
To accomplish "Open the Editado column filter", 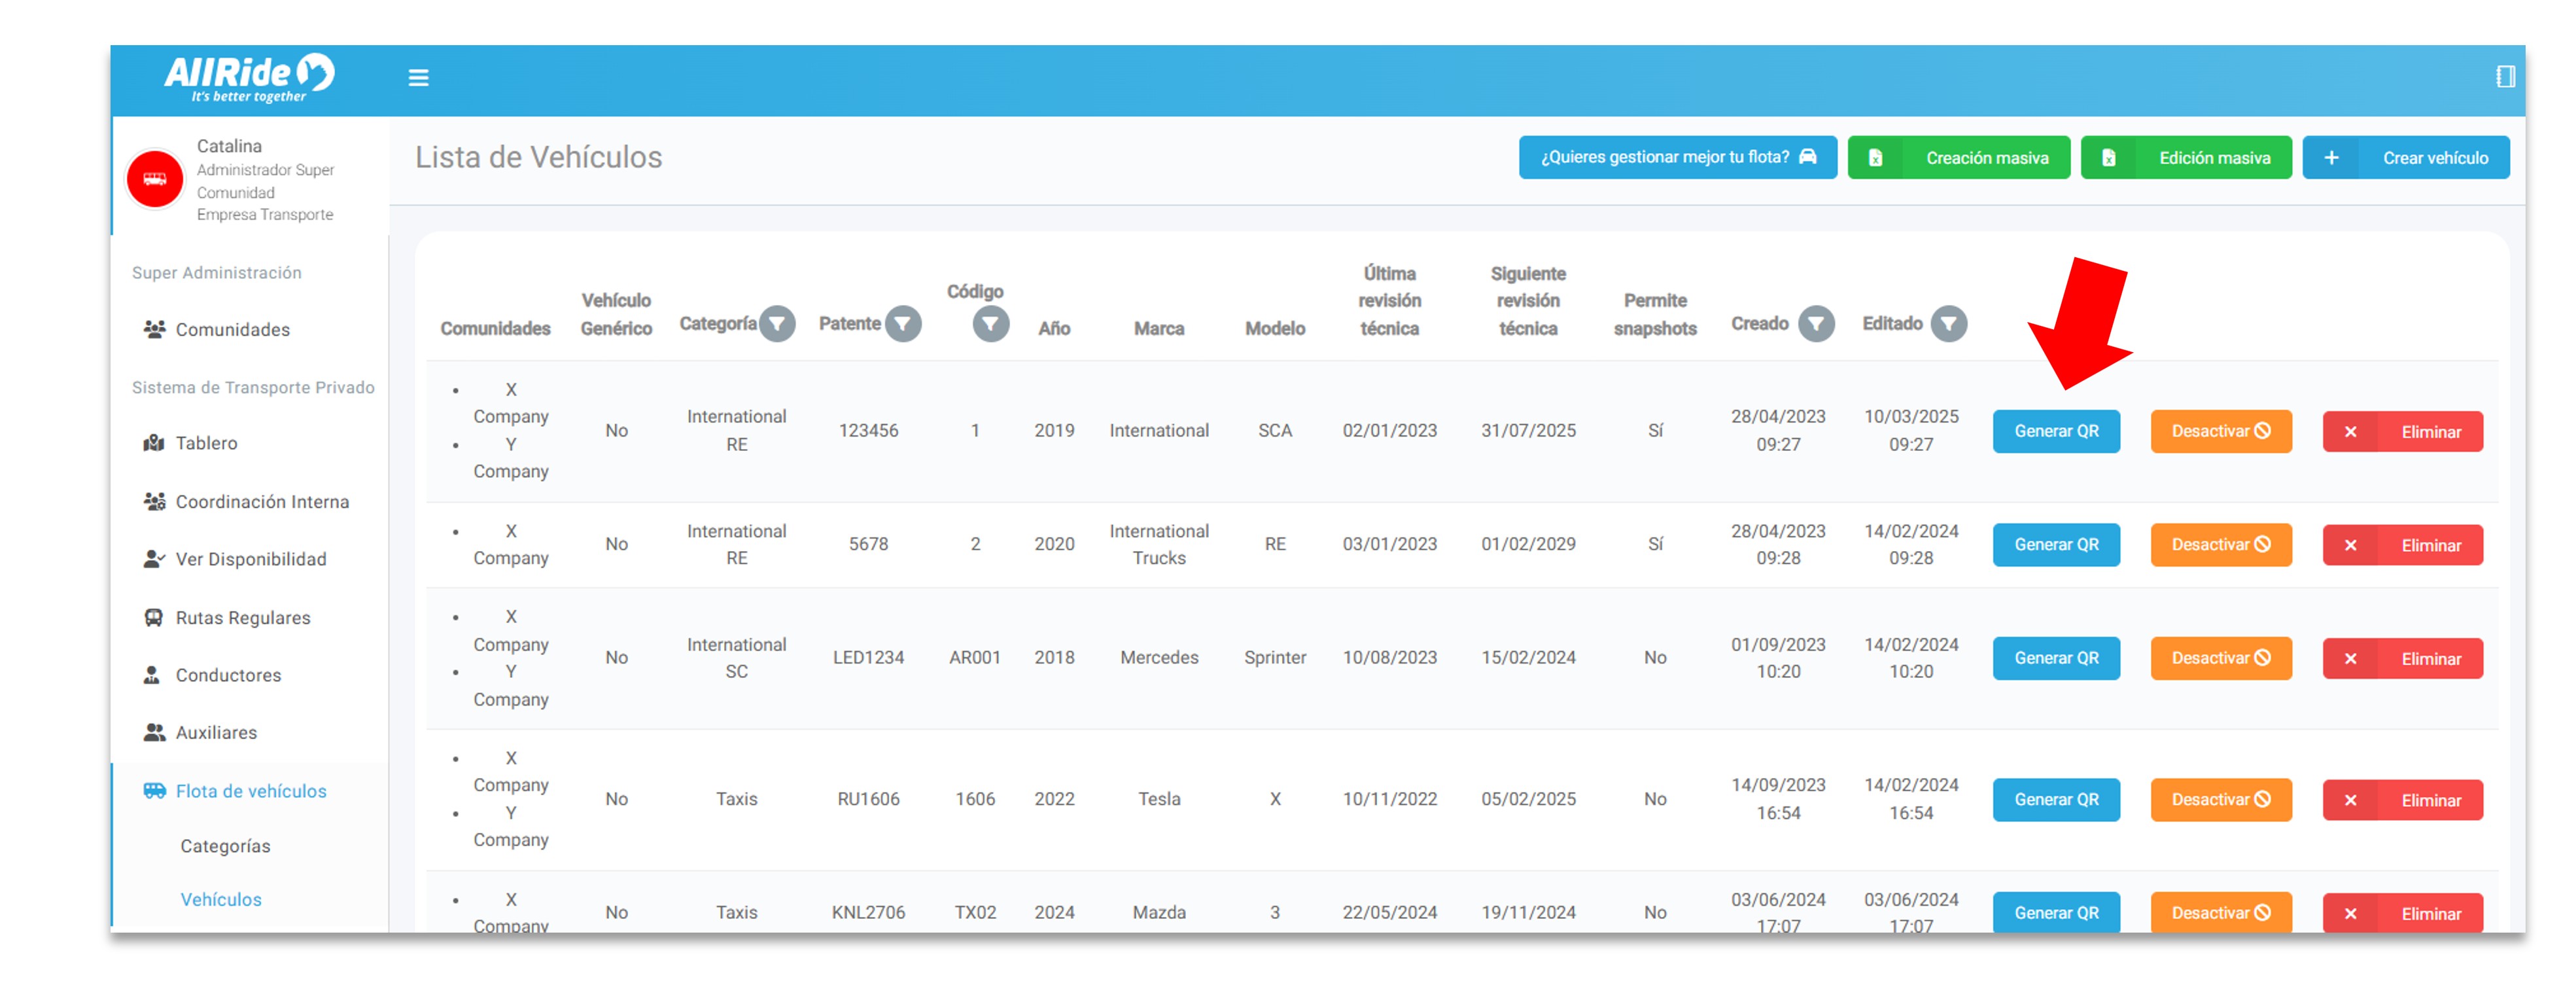I will 1948,324.
